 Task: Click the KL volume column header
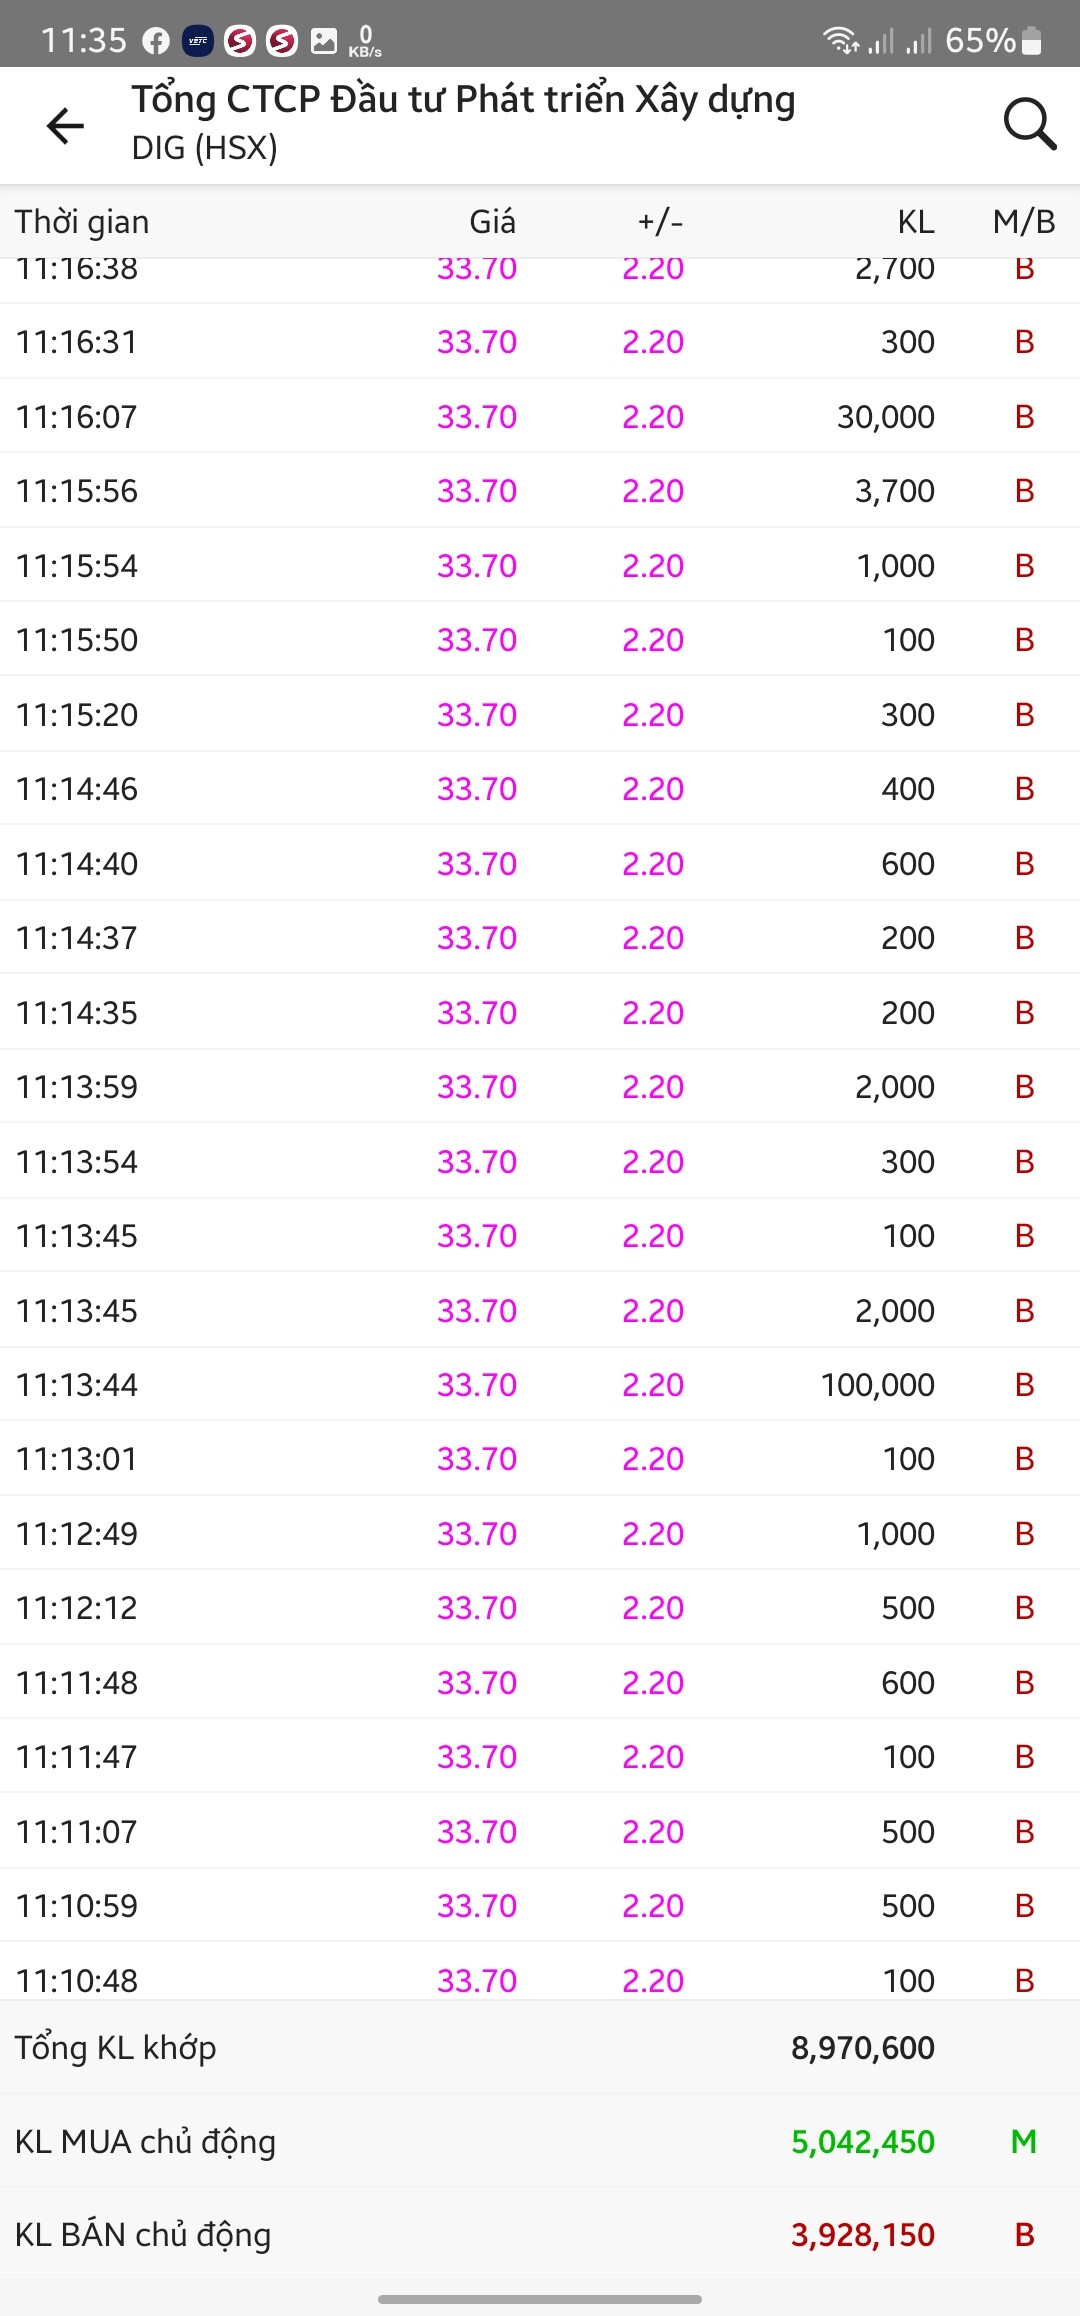click(x=915, y=222)
